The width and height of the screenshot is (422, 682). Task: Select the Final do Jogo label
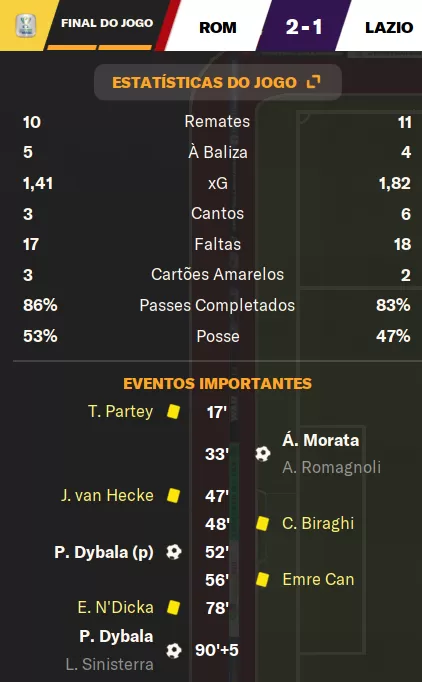coord(107,23)
